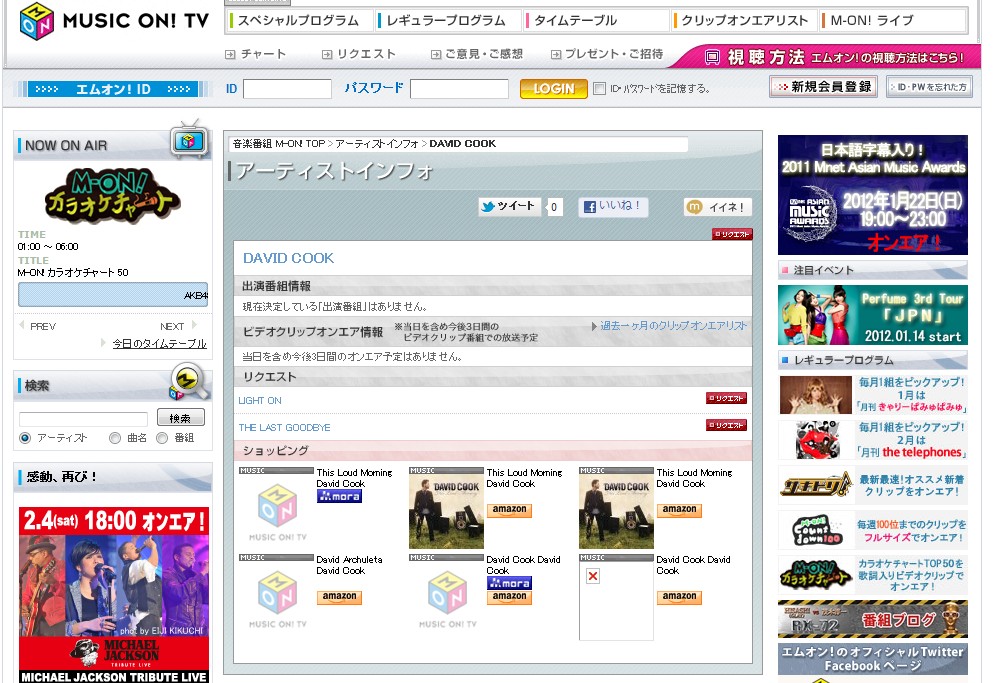Open the スペシャルプログラム menu

[x=299, y=20]
